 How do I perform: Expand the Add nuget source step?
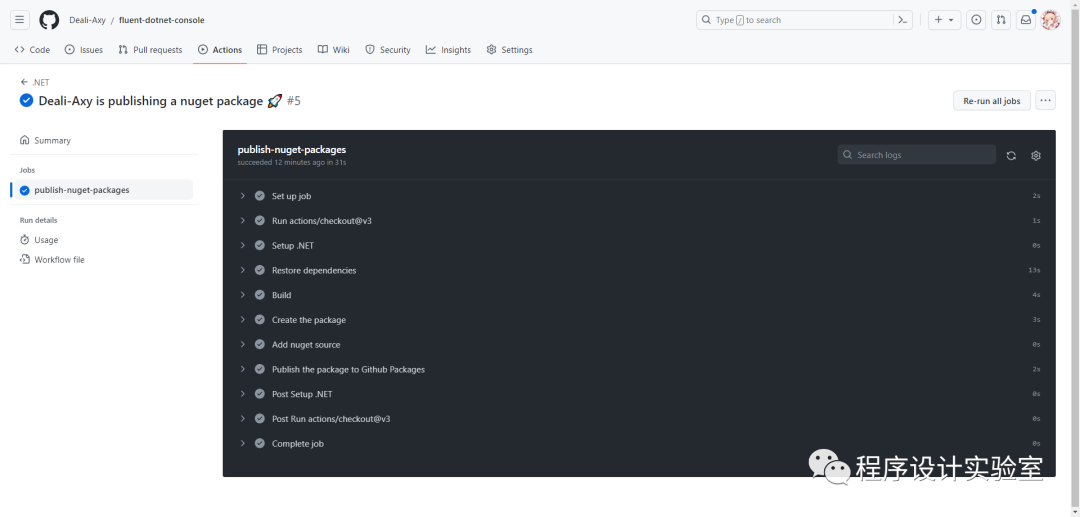pyautogui.click(x=242, y=344)
